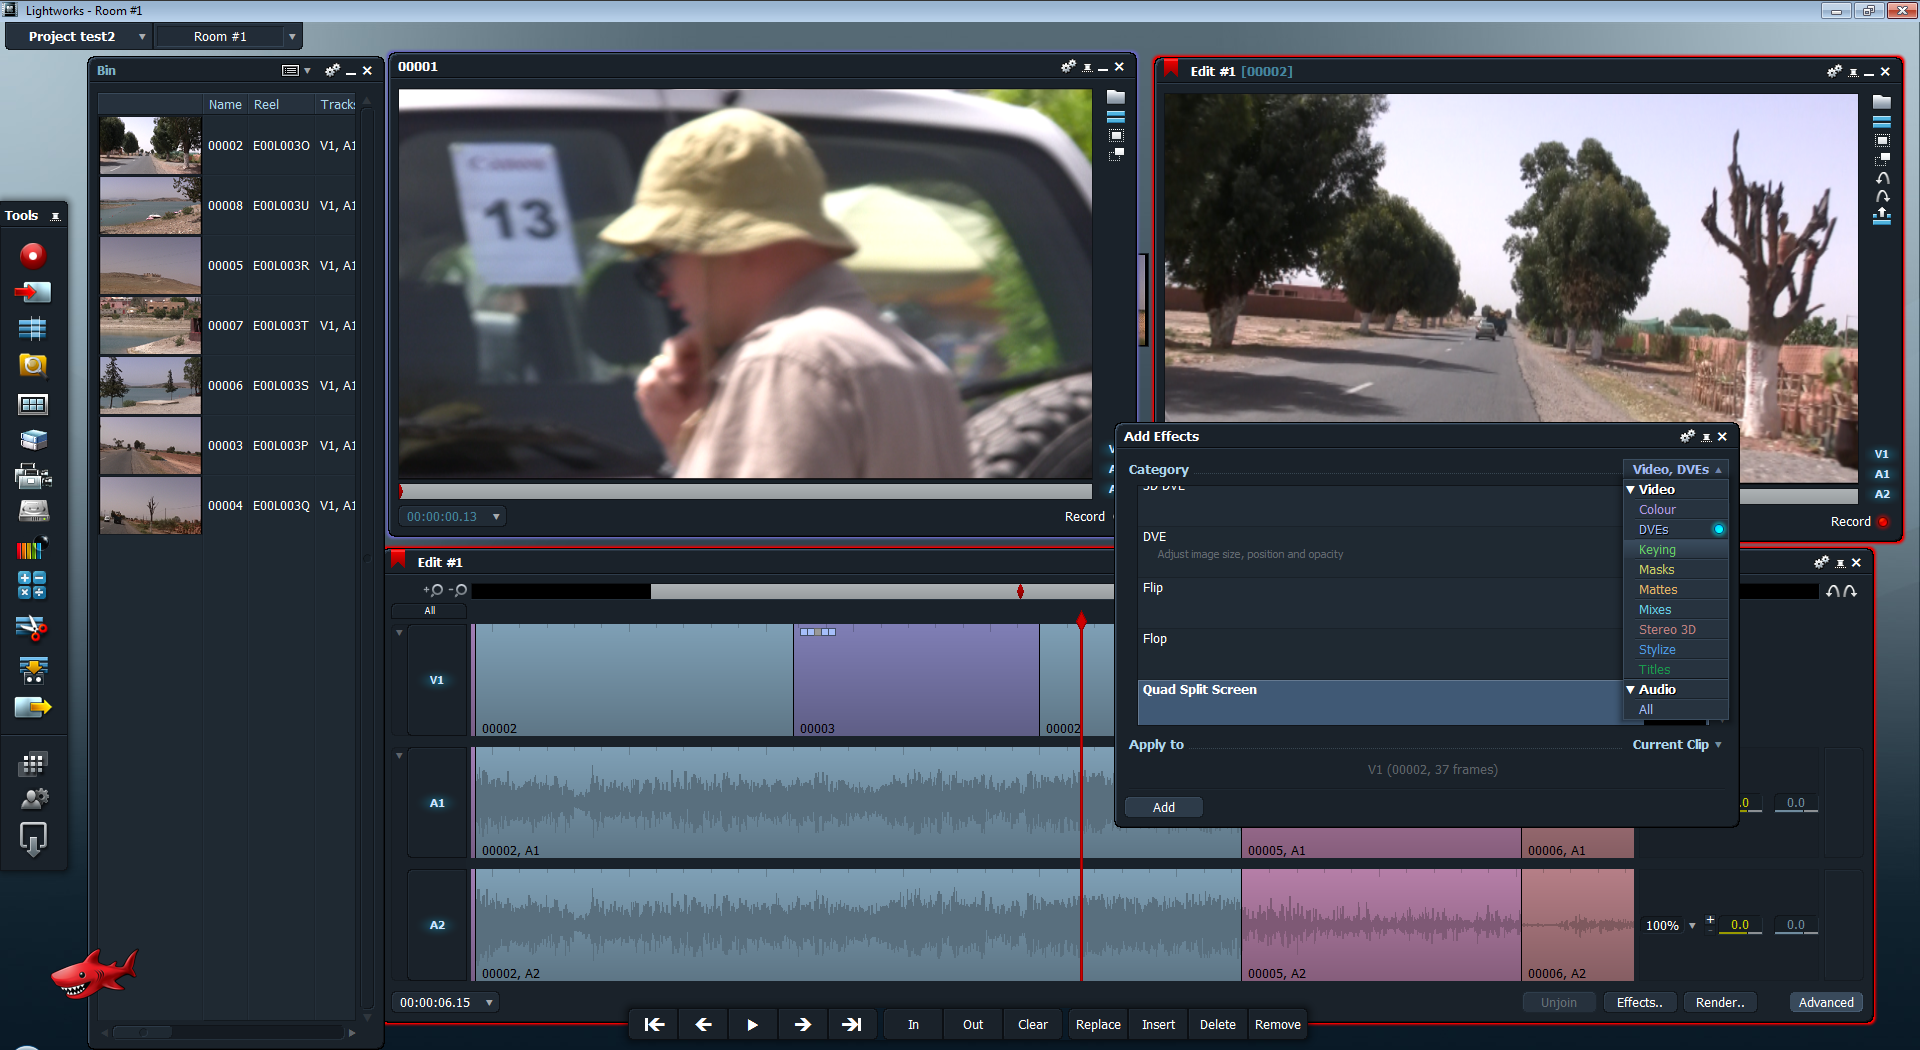This screenshot has height=1050, width=1920.
Task: Toggle the A1 track selector on timeline
Action: click(437, 803)
